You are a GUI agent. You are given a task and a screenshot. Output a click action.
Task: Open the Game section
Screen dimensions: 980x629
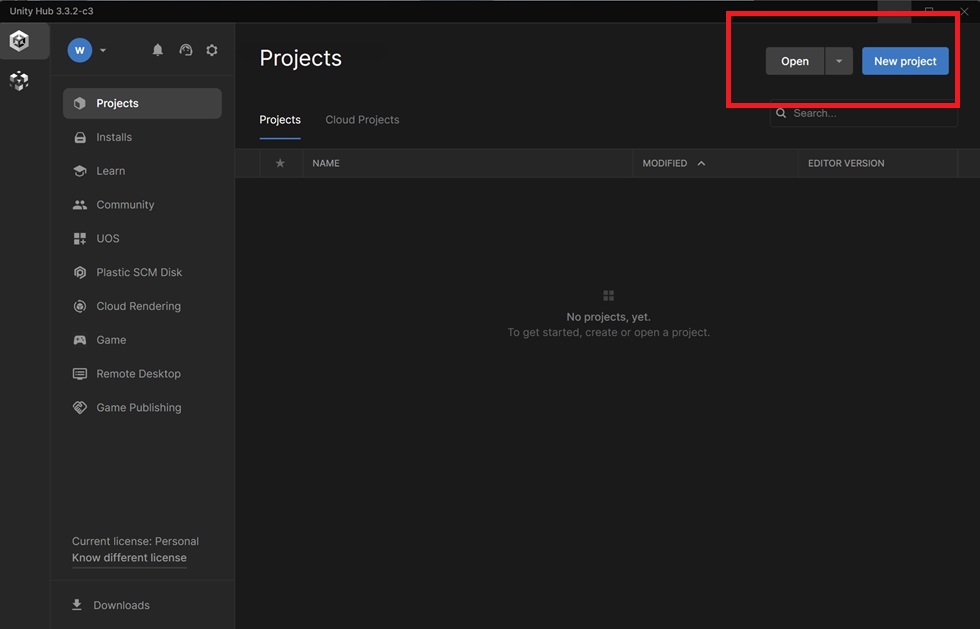pyautogui.click(x=142, y=340)
